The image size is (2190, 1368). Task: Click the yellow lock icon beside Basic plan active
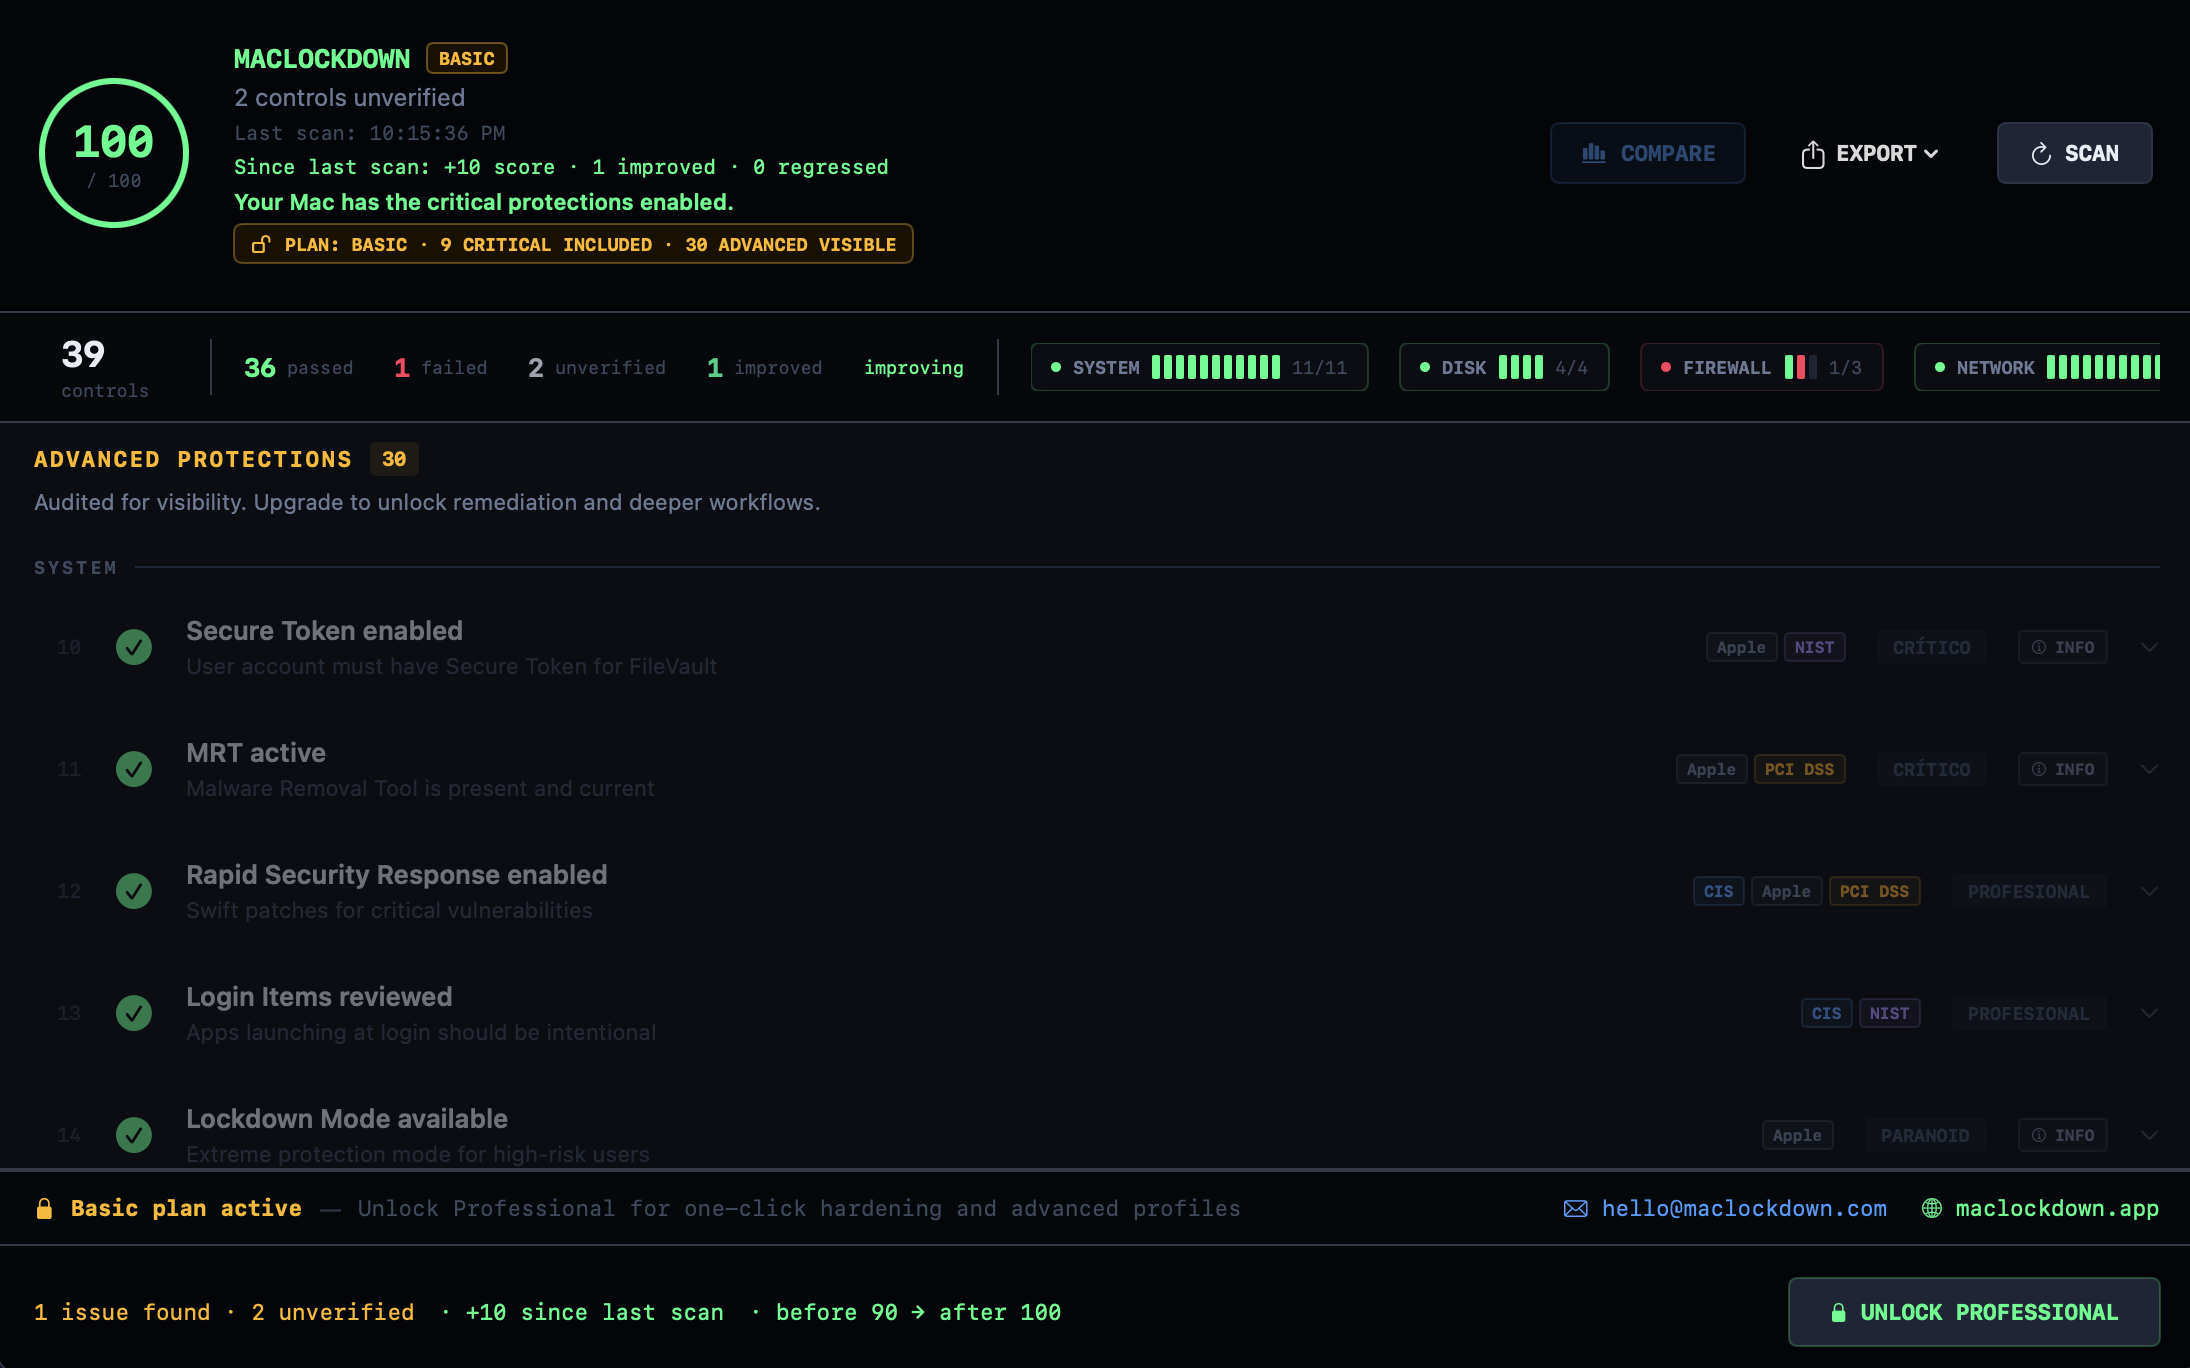44,1208
